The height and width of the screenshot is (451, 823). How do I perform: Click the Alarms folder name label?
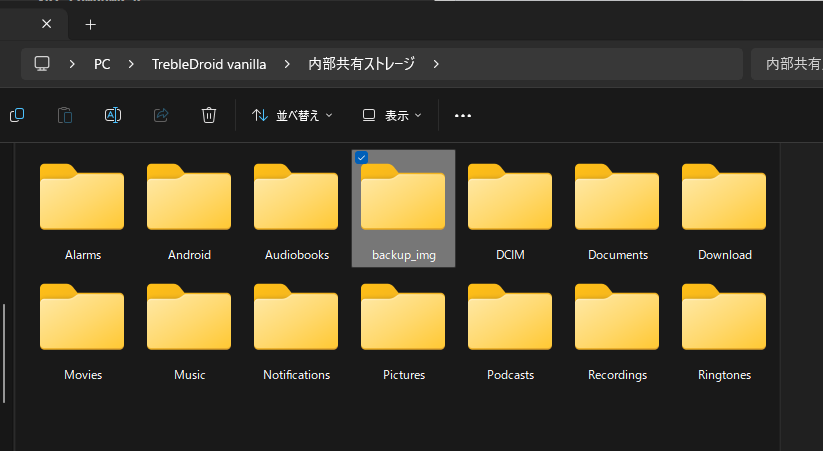point(83,255)
